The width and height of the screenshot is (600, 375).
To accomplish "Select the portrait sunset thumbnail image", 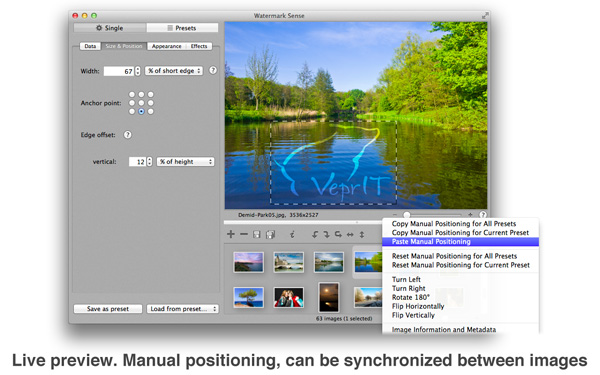I will coord(329,297).
